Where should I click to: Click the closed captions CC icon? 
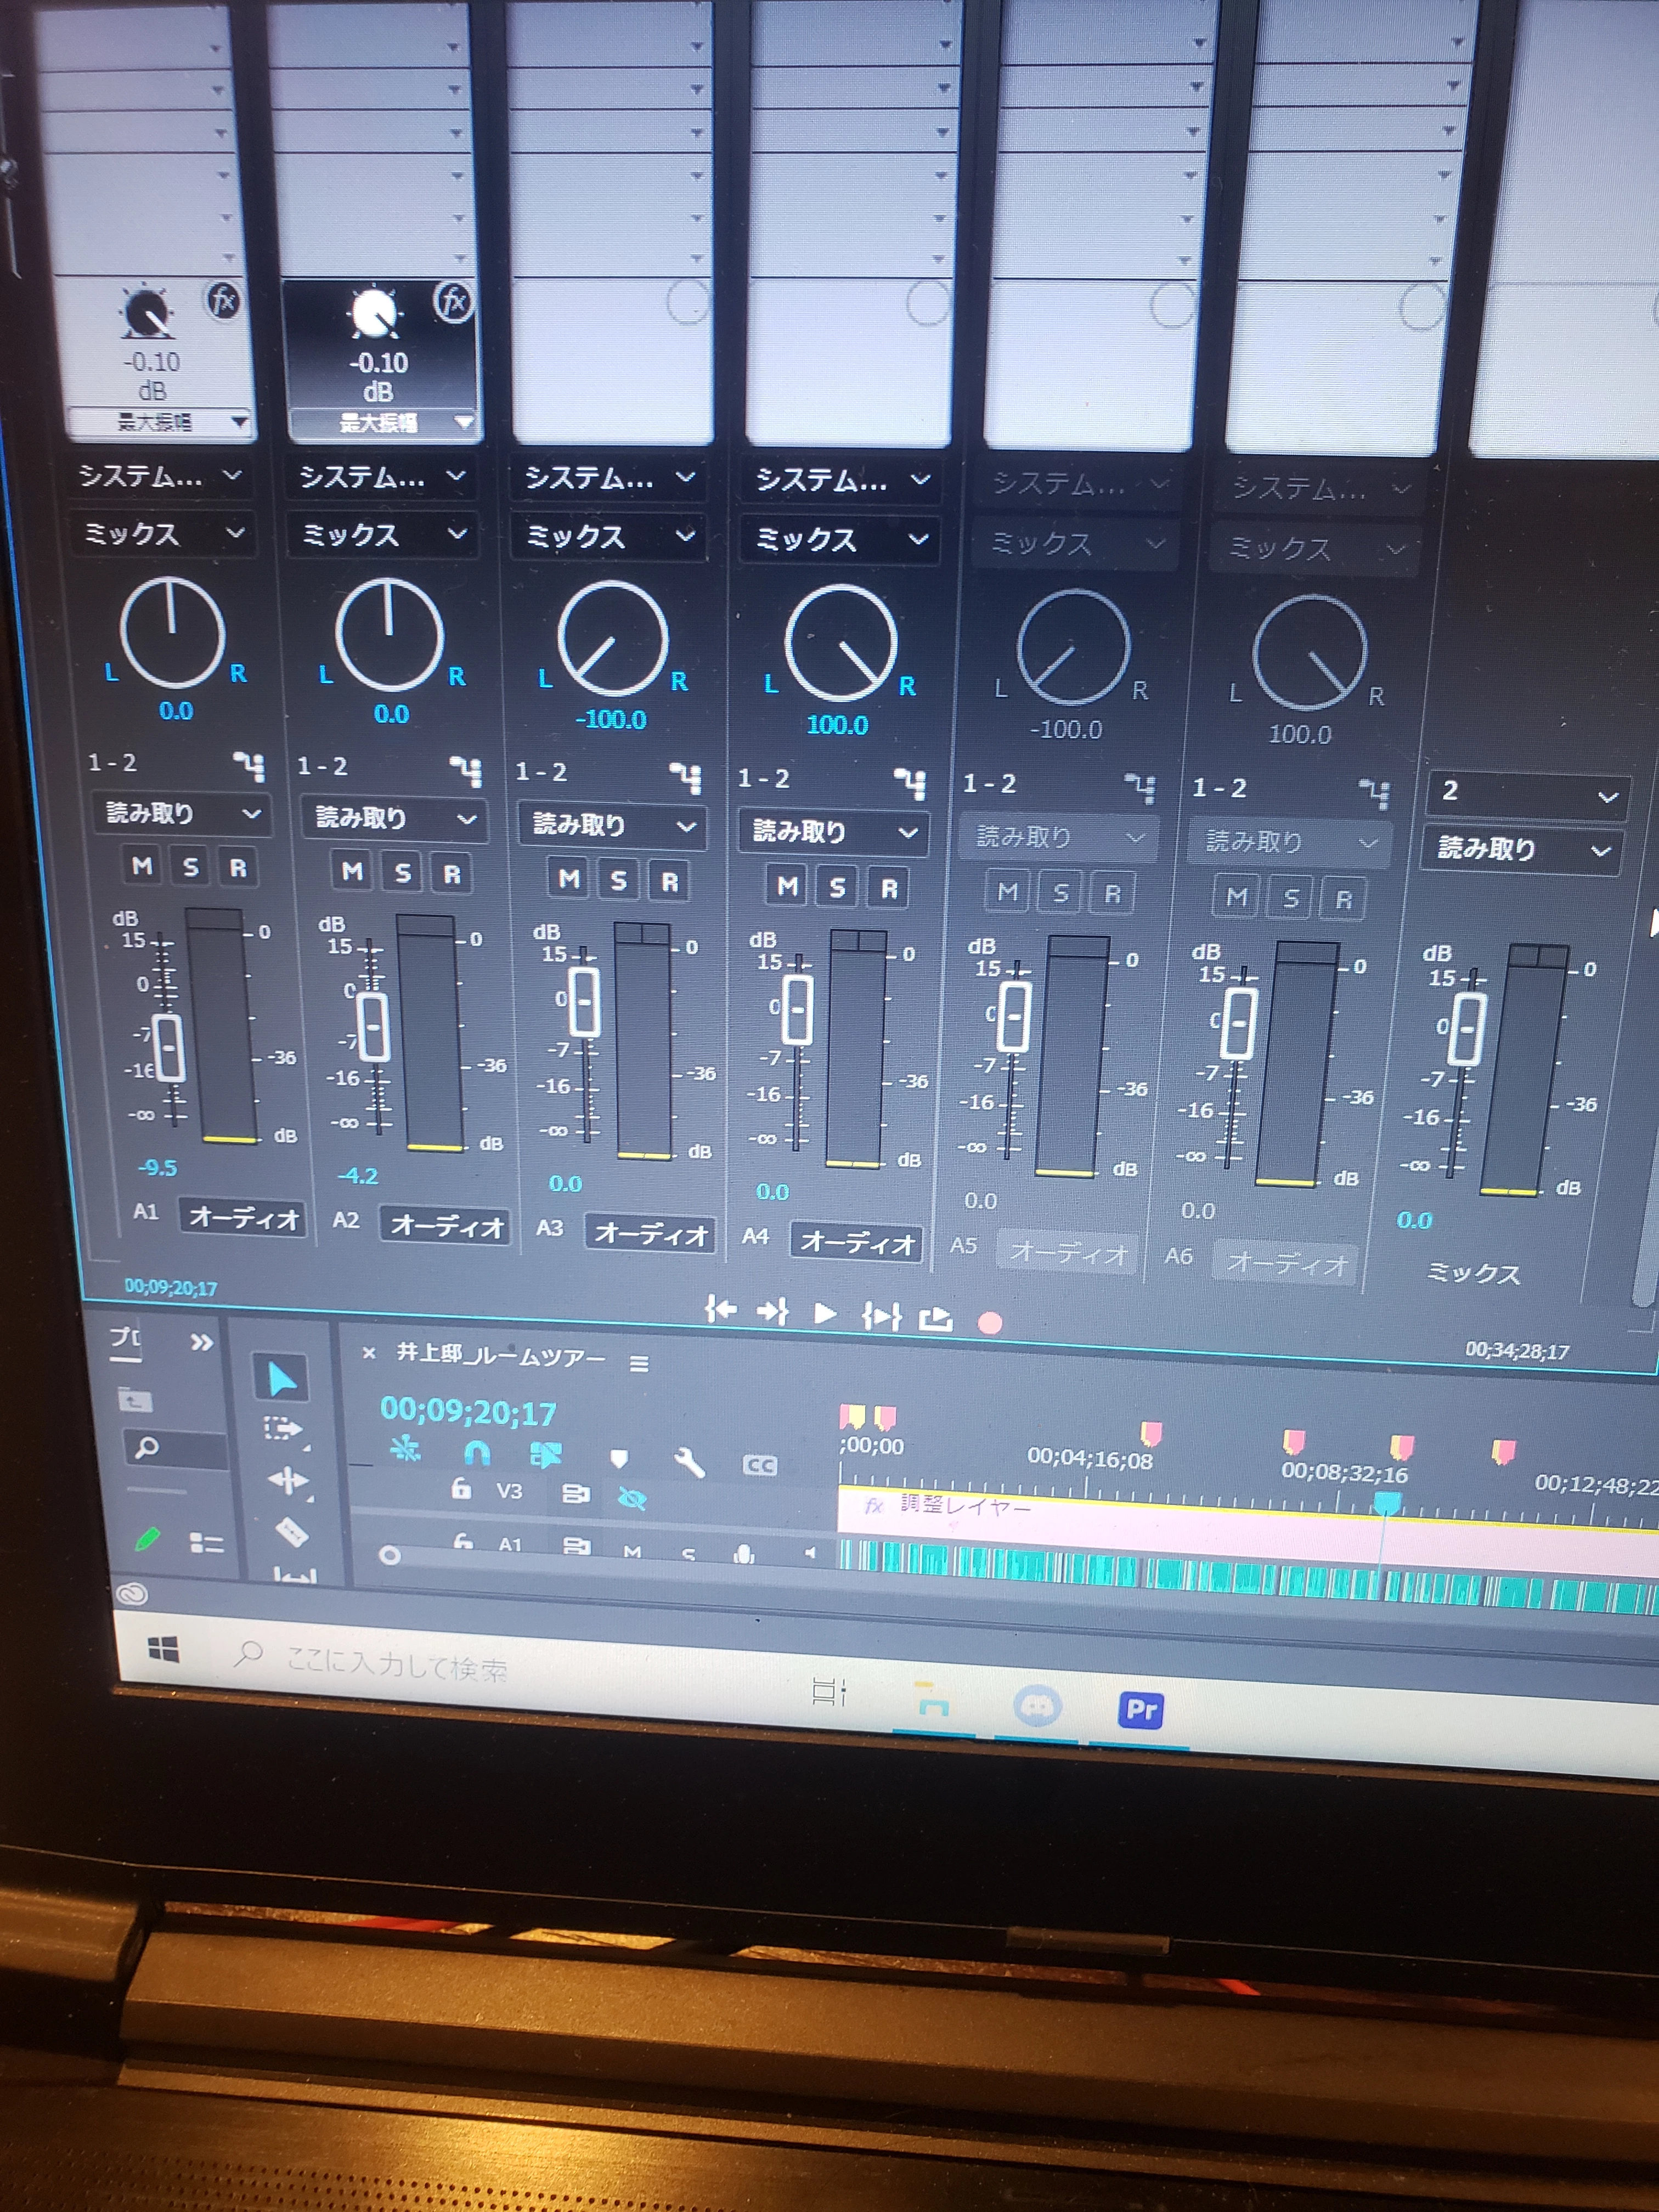point(759,1466)
